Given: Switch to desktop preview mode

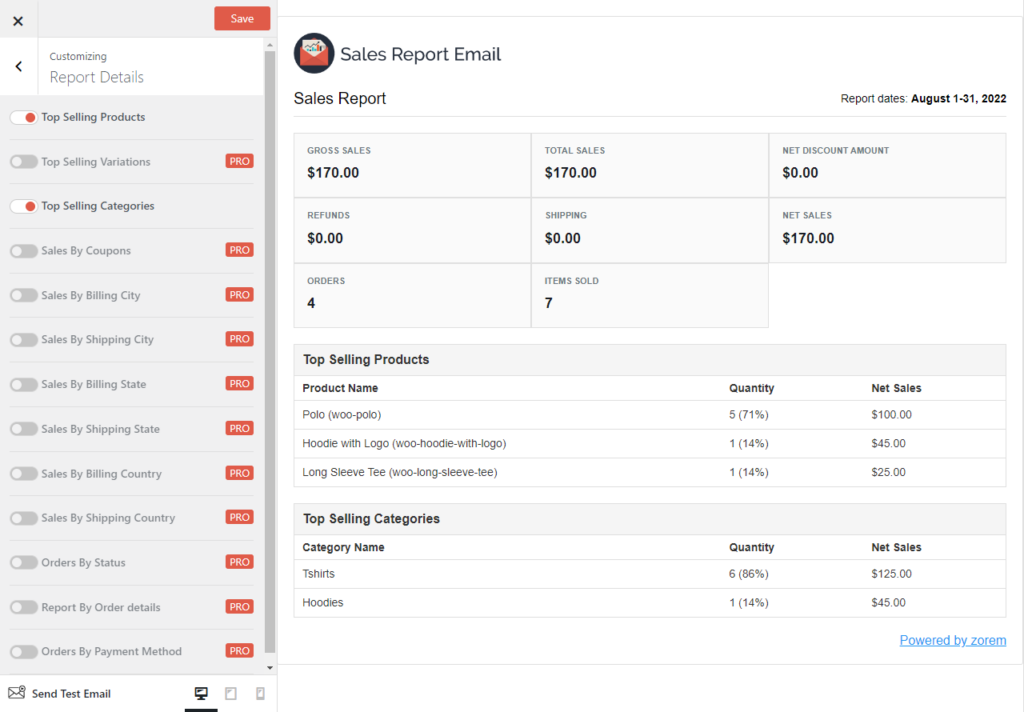Looking at the screenshot, I should click(201, 692).
